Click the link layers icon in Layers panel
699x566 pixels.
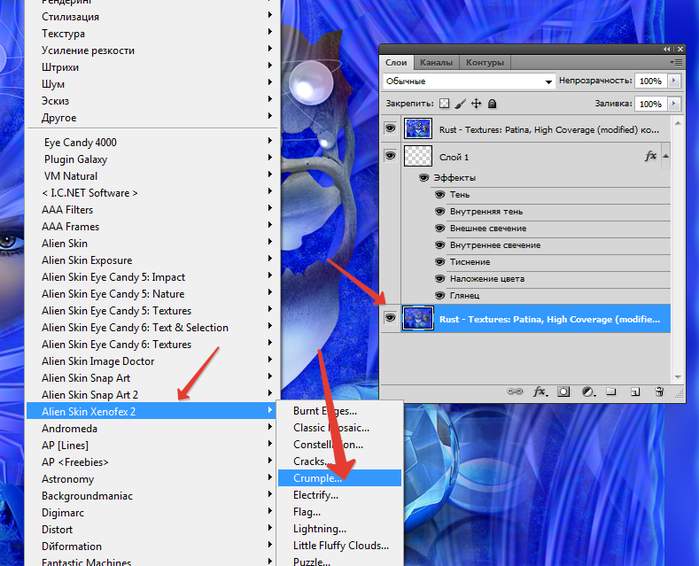pyautogui.click(x=515, y=391)
